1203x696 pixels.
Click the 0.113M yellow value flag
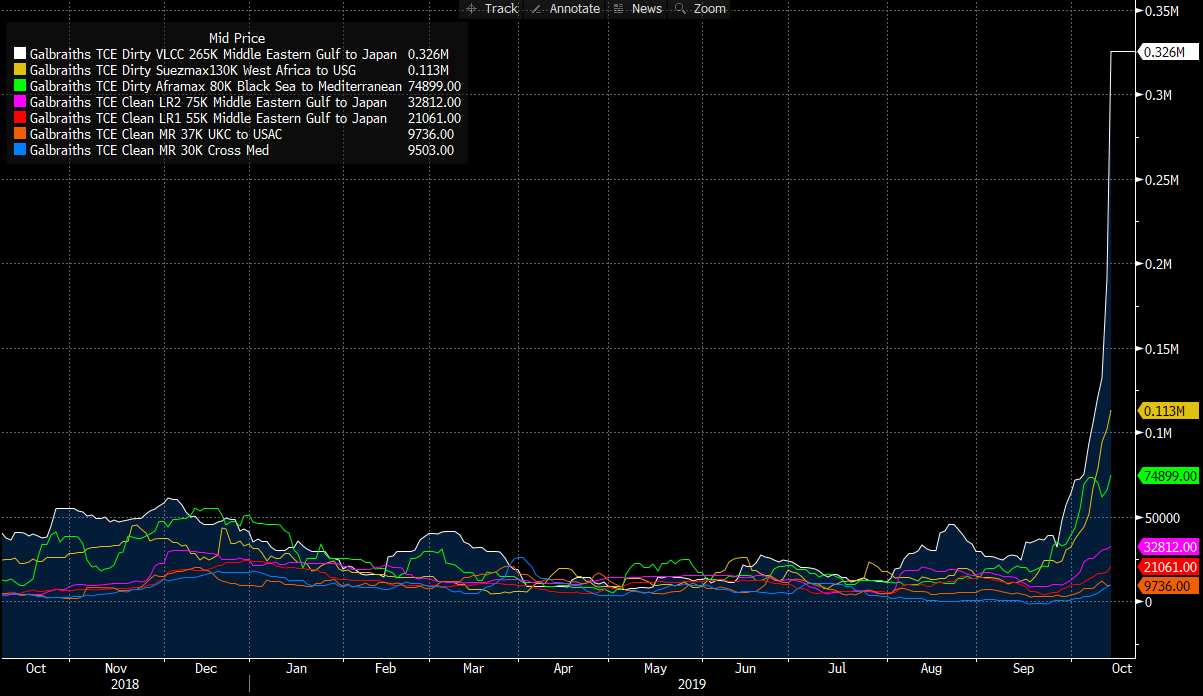pyautogui.click(x=1167, y=411)
